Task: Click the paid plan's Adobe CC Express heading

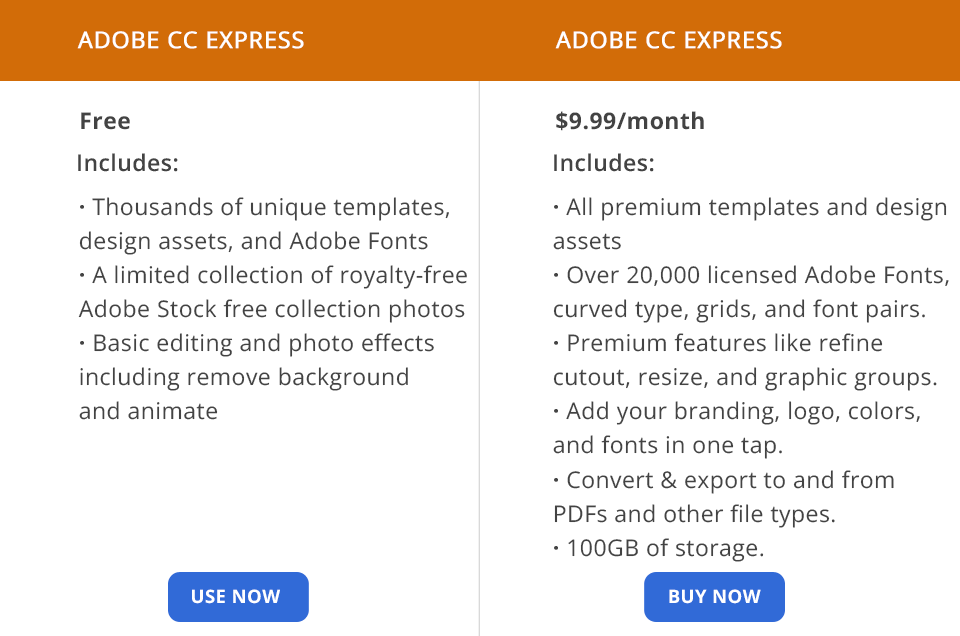Action: click(669, 41)
